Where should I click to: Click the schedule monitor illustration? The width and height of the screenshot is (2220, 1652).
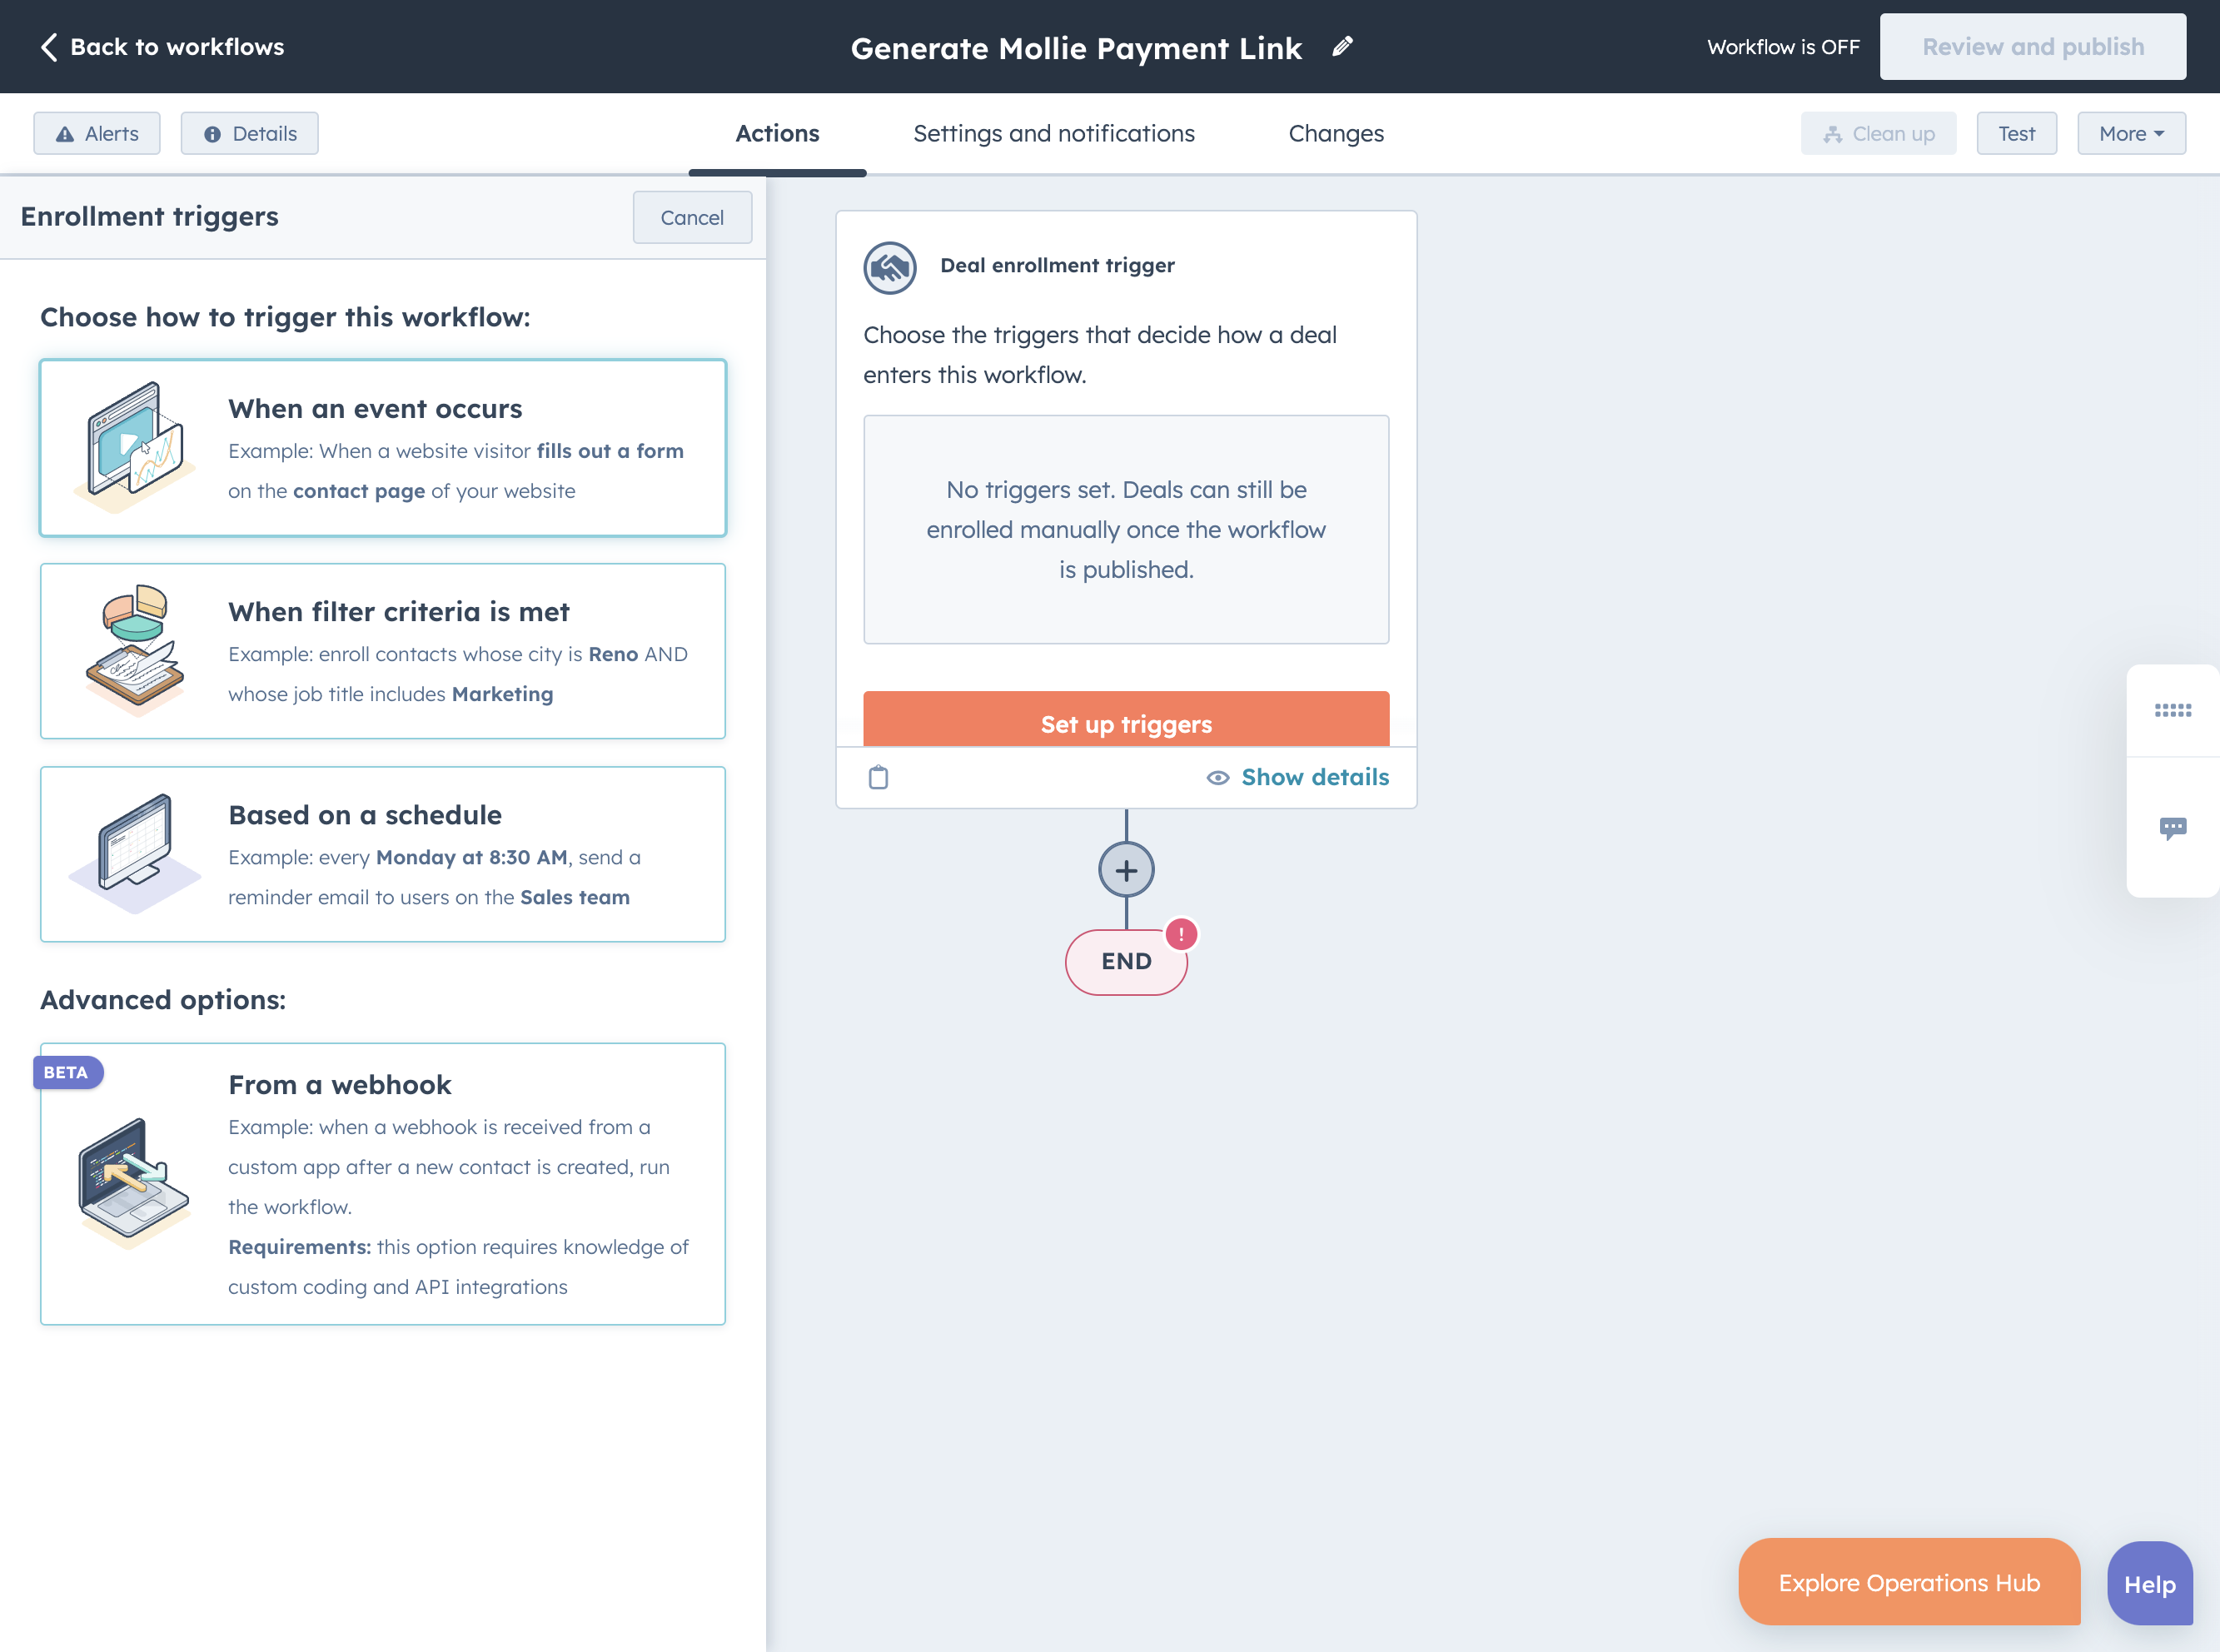135,853
